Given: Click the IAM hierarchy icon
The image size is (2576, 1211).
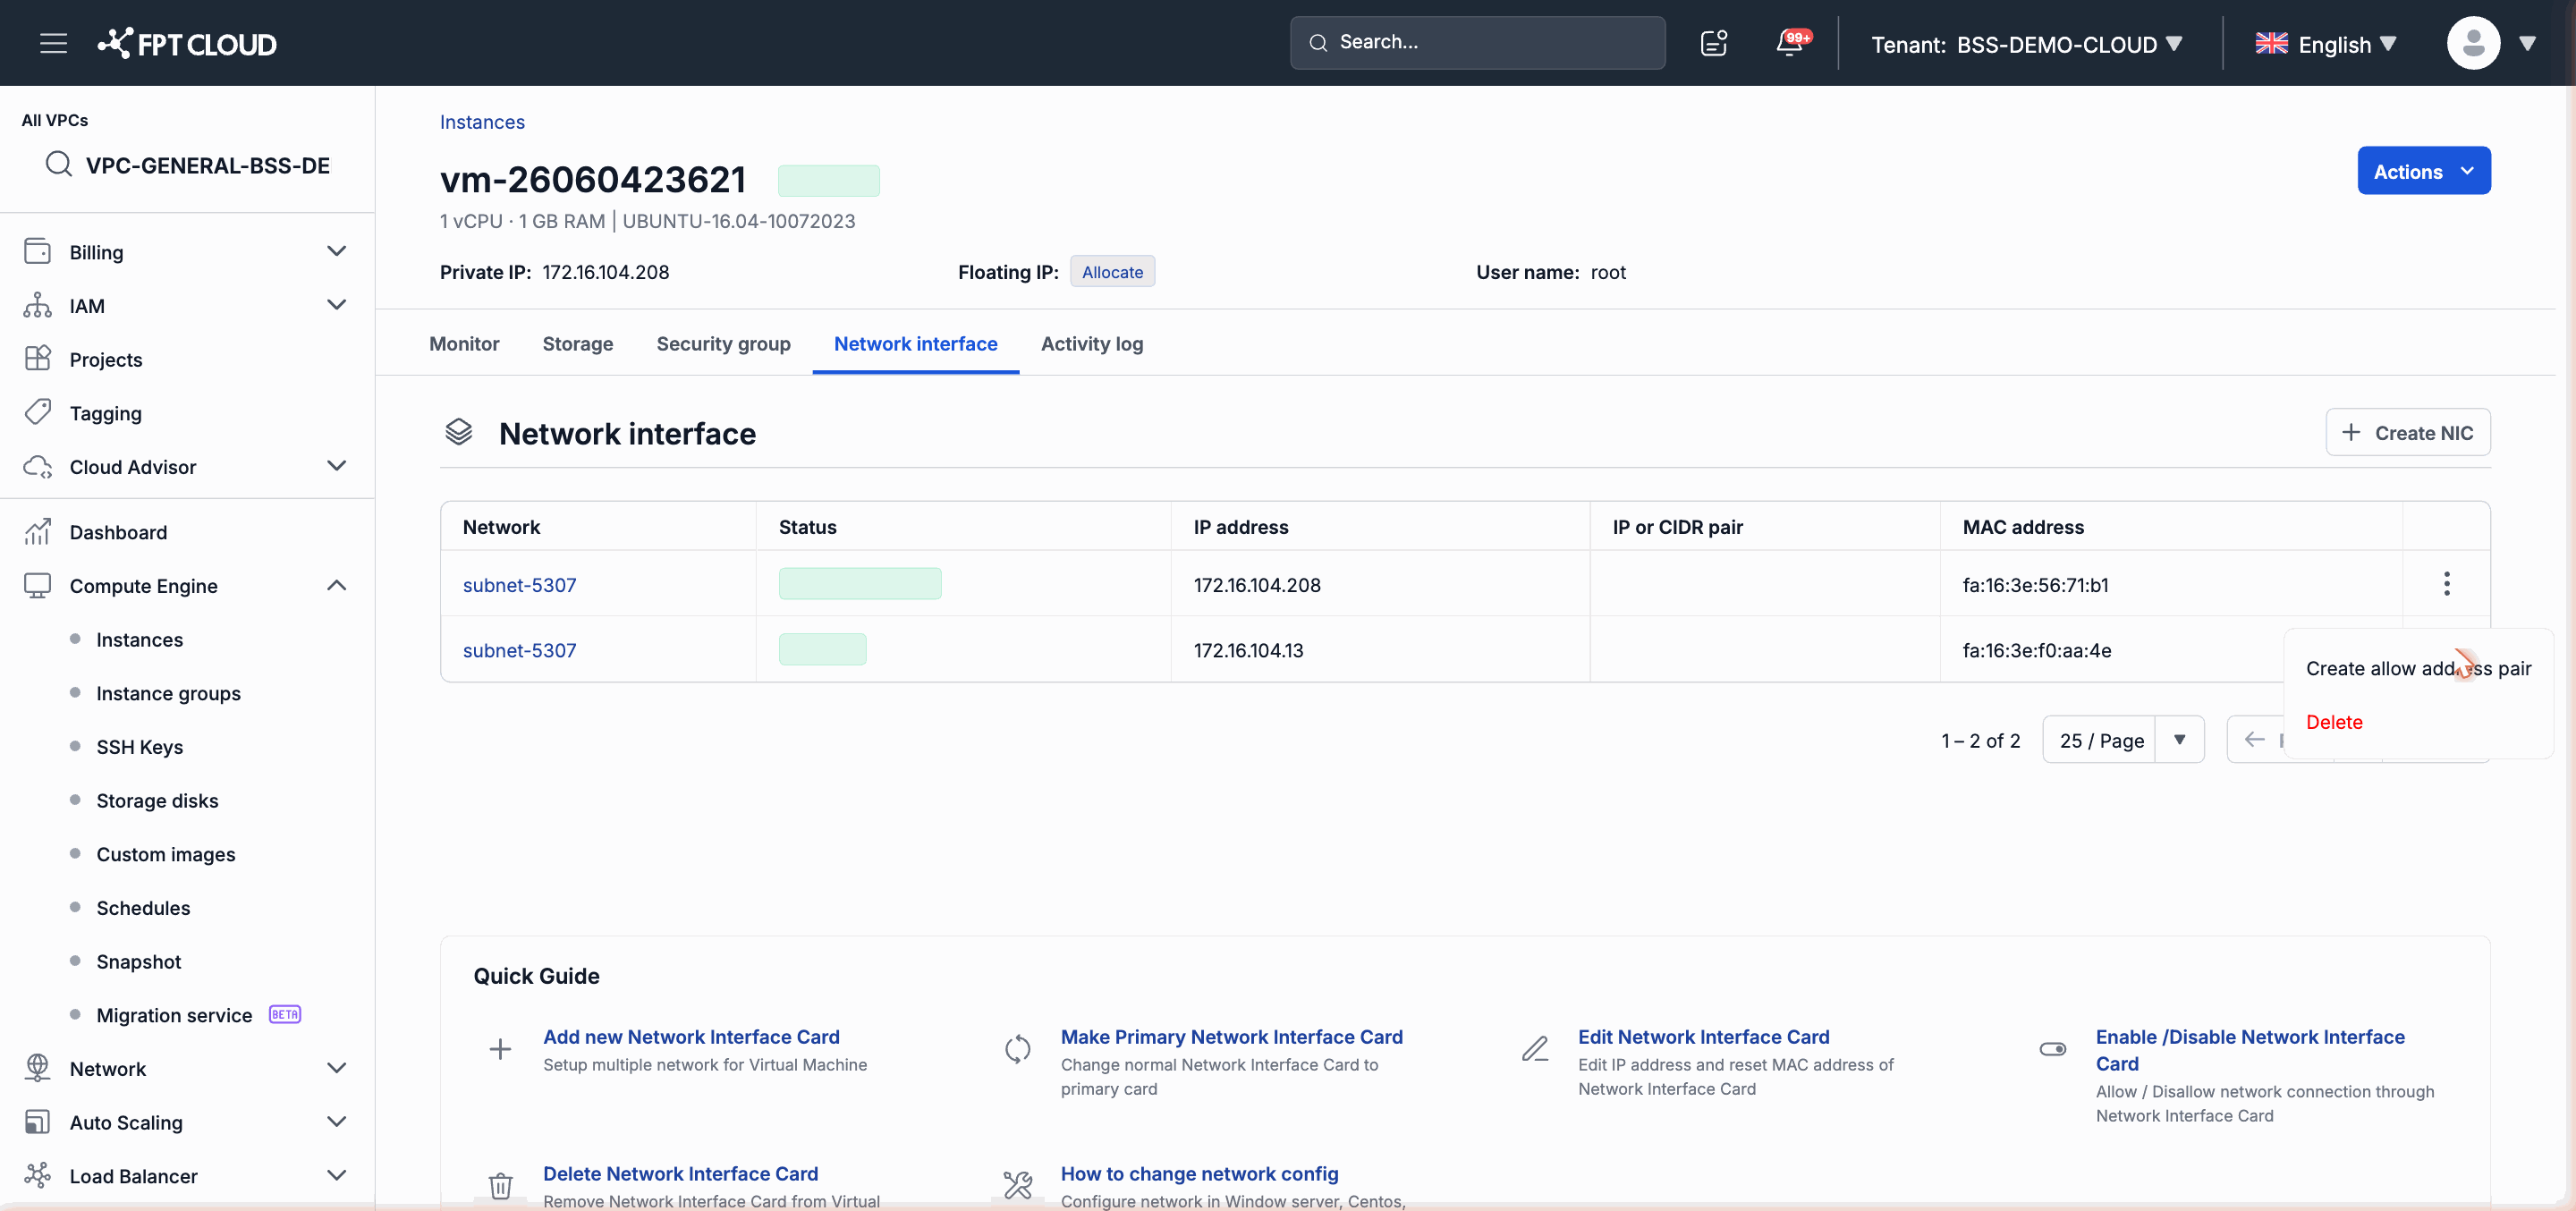Looking at the screenshot, I should pyautogui.click(x=37, y=305).
